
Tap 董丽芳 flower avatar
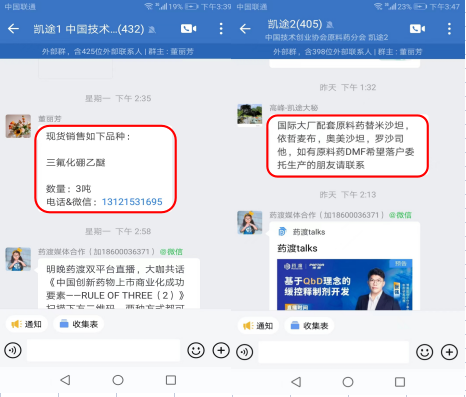18,126
